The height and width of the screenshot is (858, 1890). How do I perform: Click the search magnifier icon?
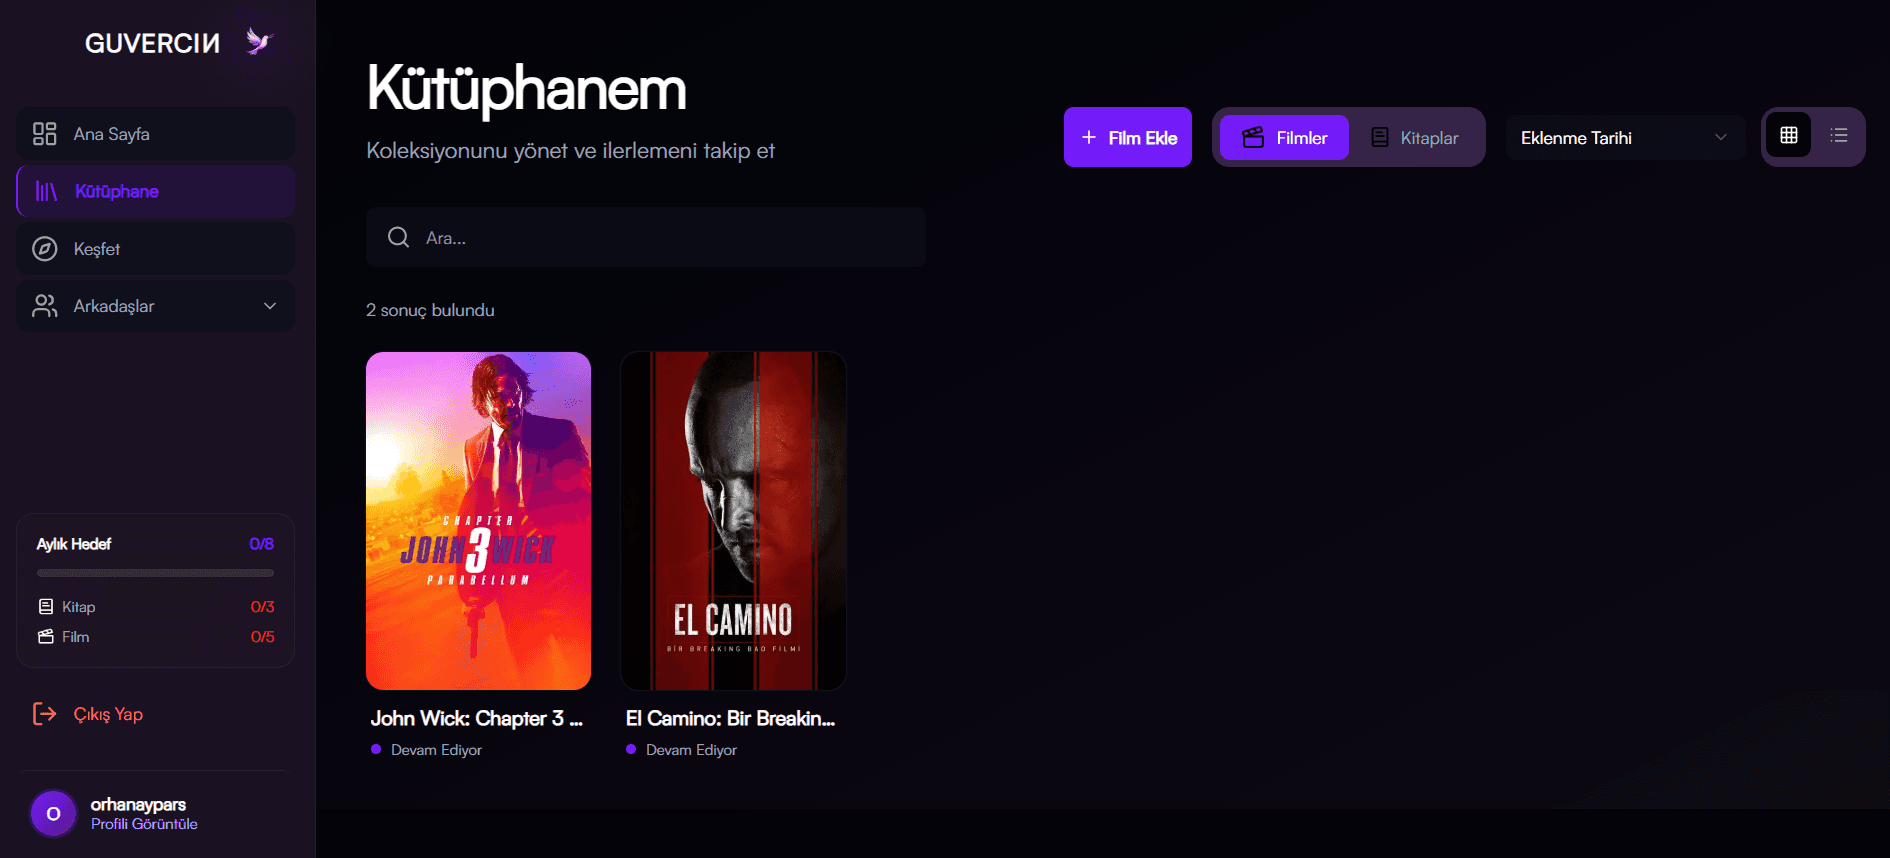point(398,237)
